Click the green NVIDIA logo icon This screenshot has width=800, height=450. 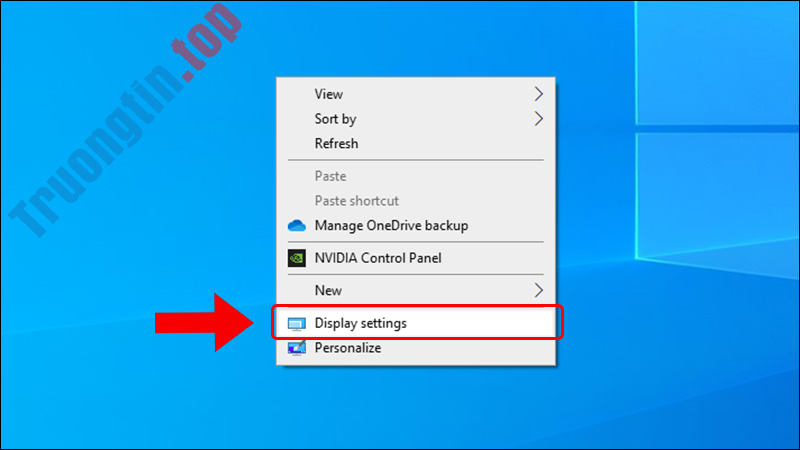click(296, 258)
